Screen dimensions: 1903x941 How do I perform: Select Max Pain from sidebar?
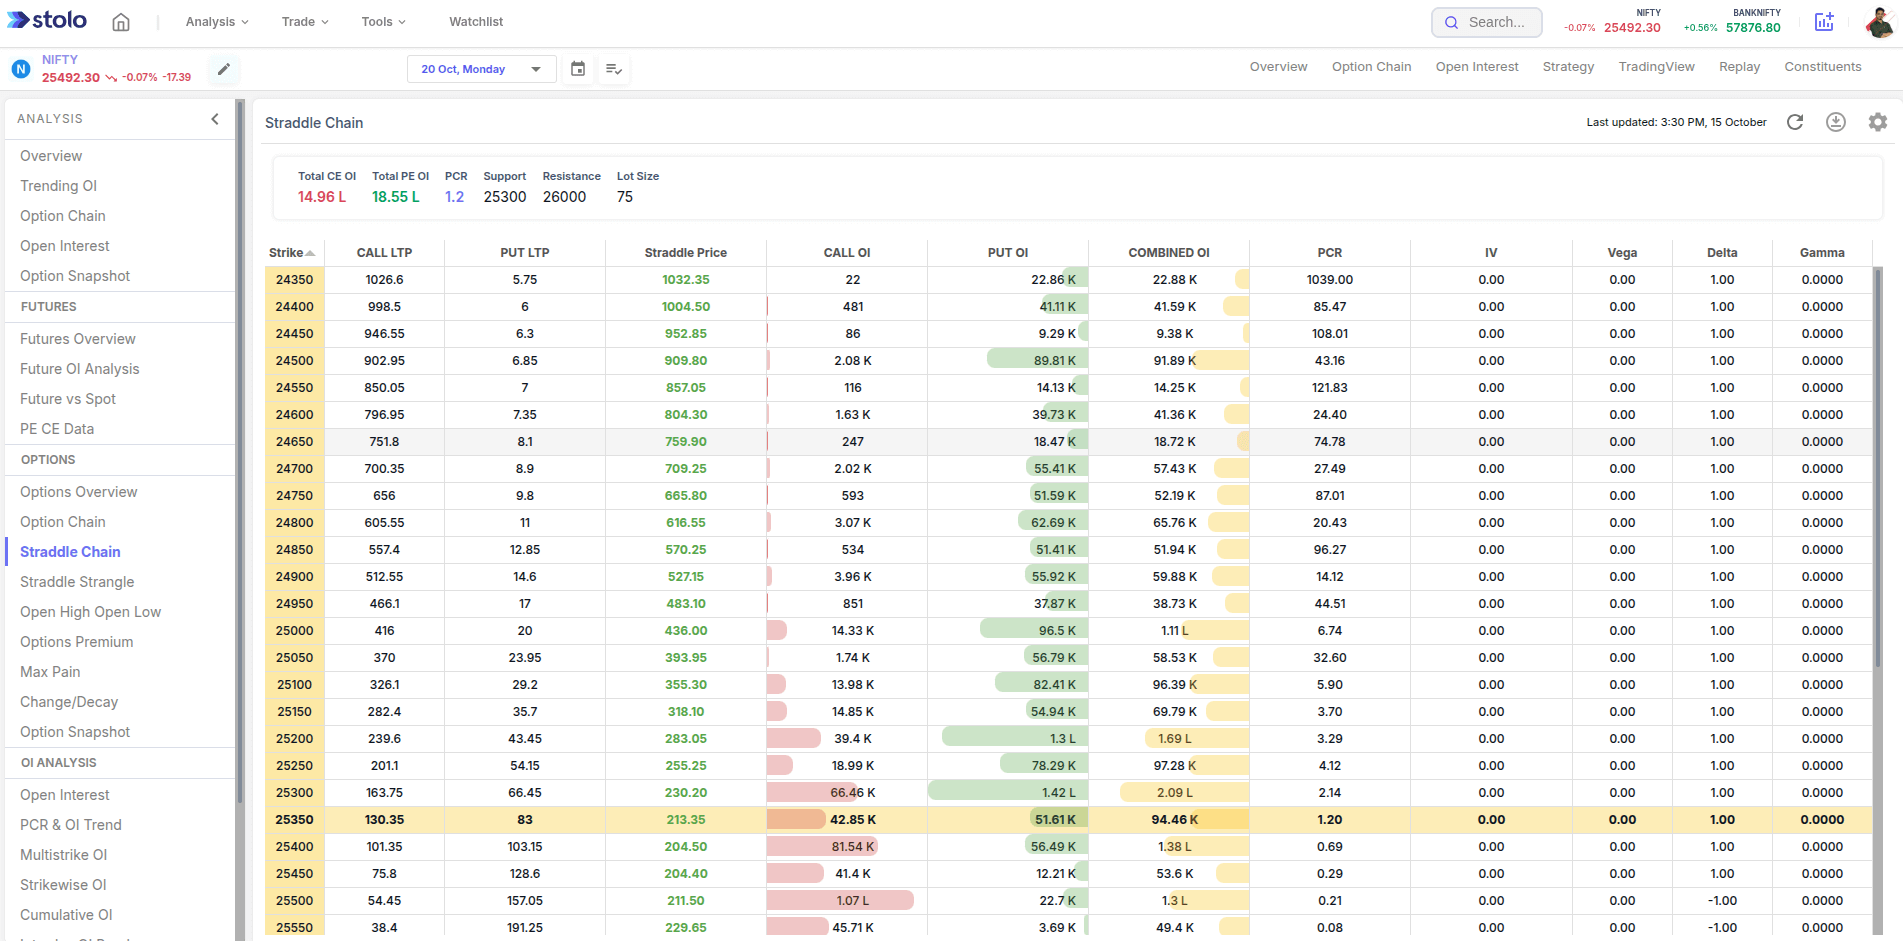(x=50, y=672)
